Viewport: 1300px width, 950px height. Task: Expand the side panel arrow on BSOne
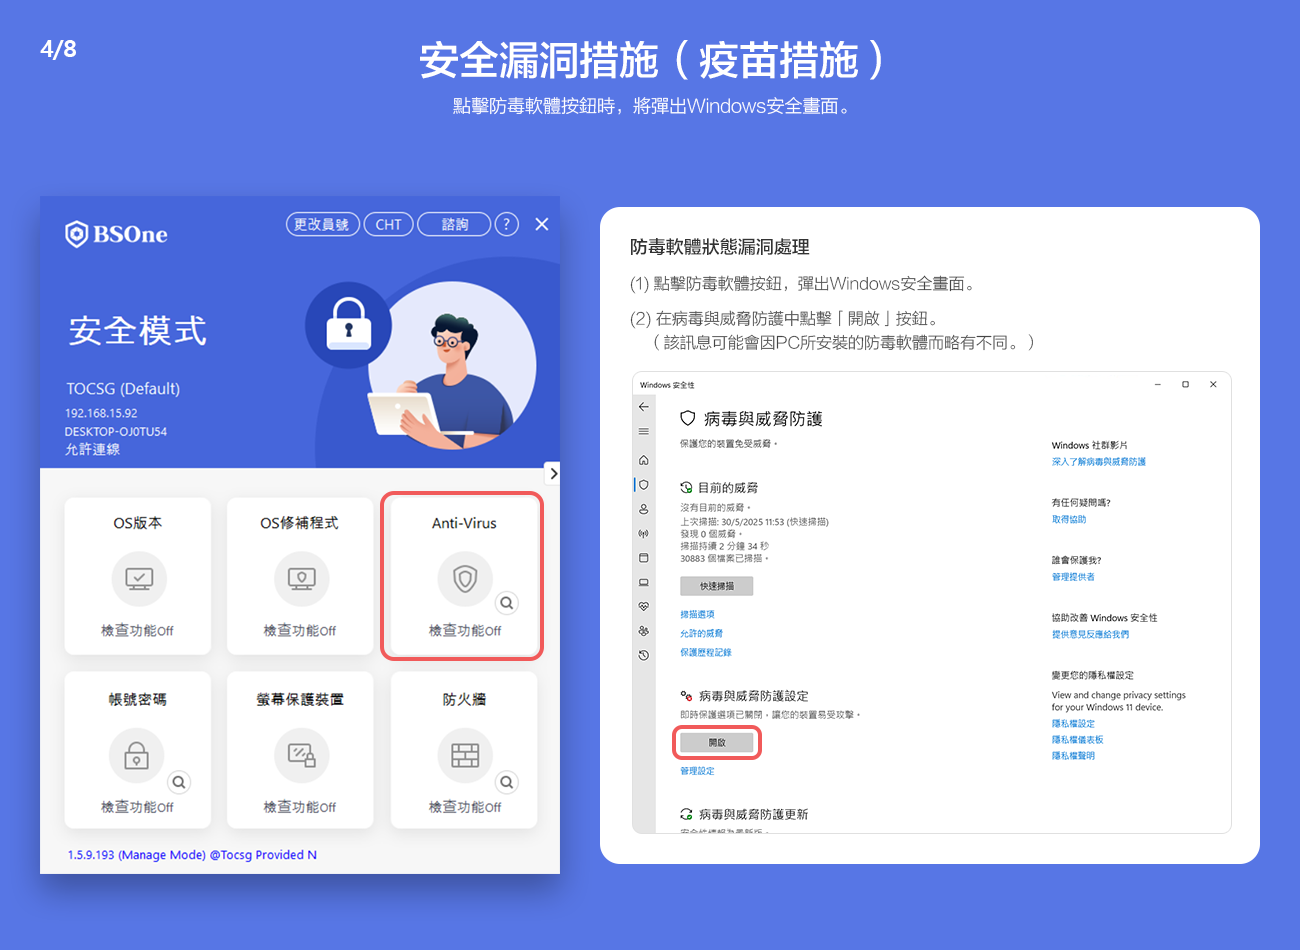(x=552, y=473)
